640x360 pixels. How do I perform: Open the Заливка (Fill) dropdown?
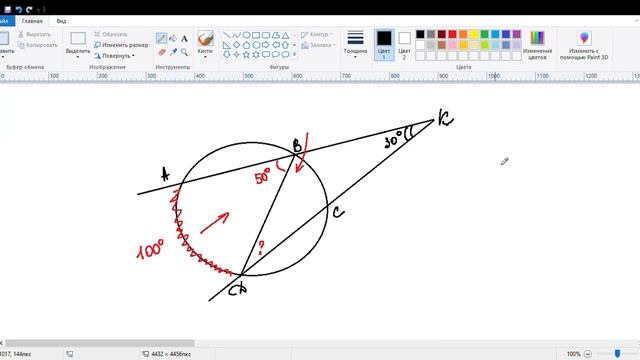[x=318, y=45]
